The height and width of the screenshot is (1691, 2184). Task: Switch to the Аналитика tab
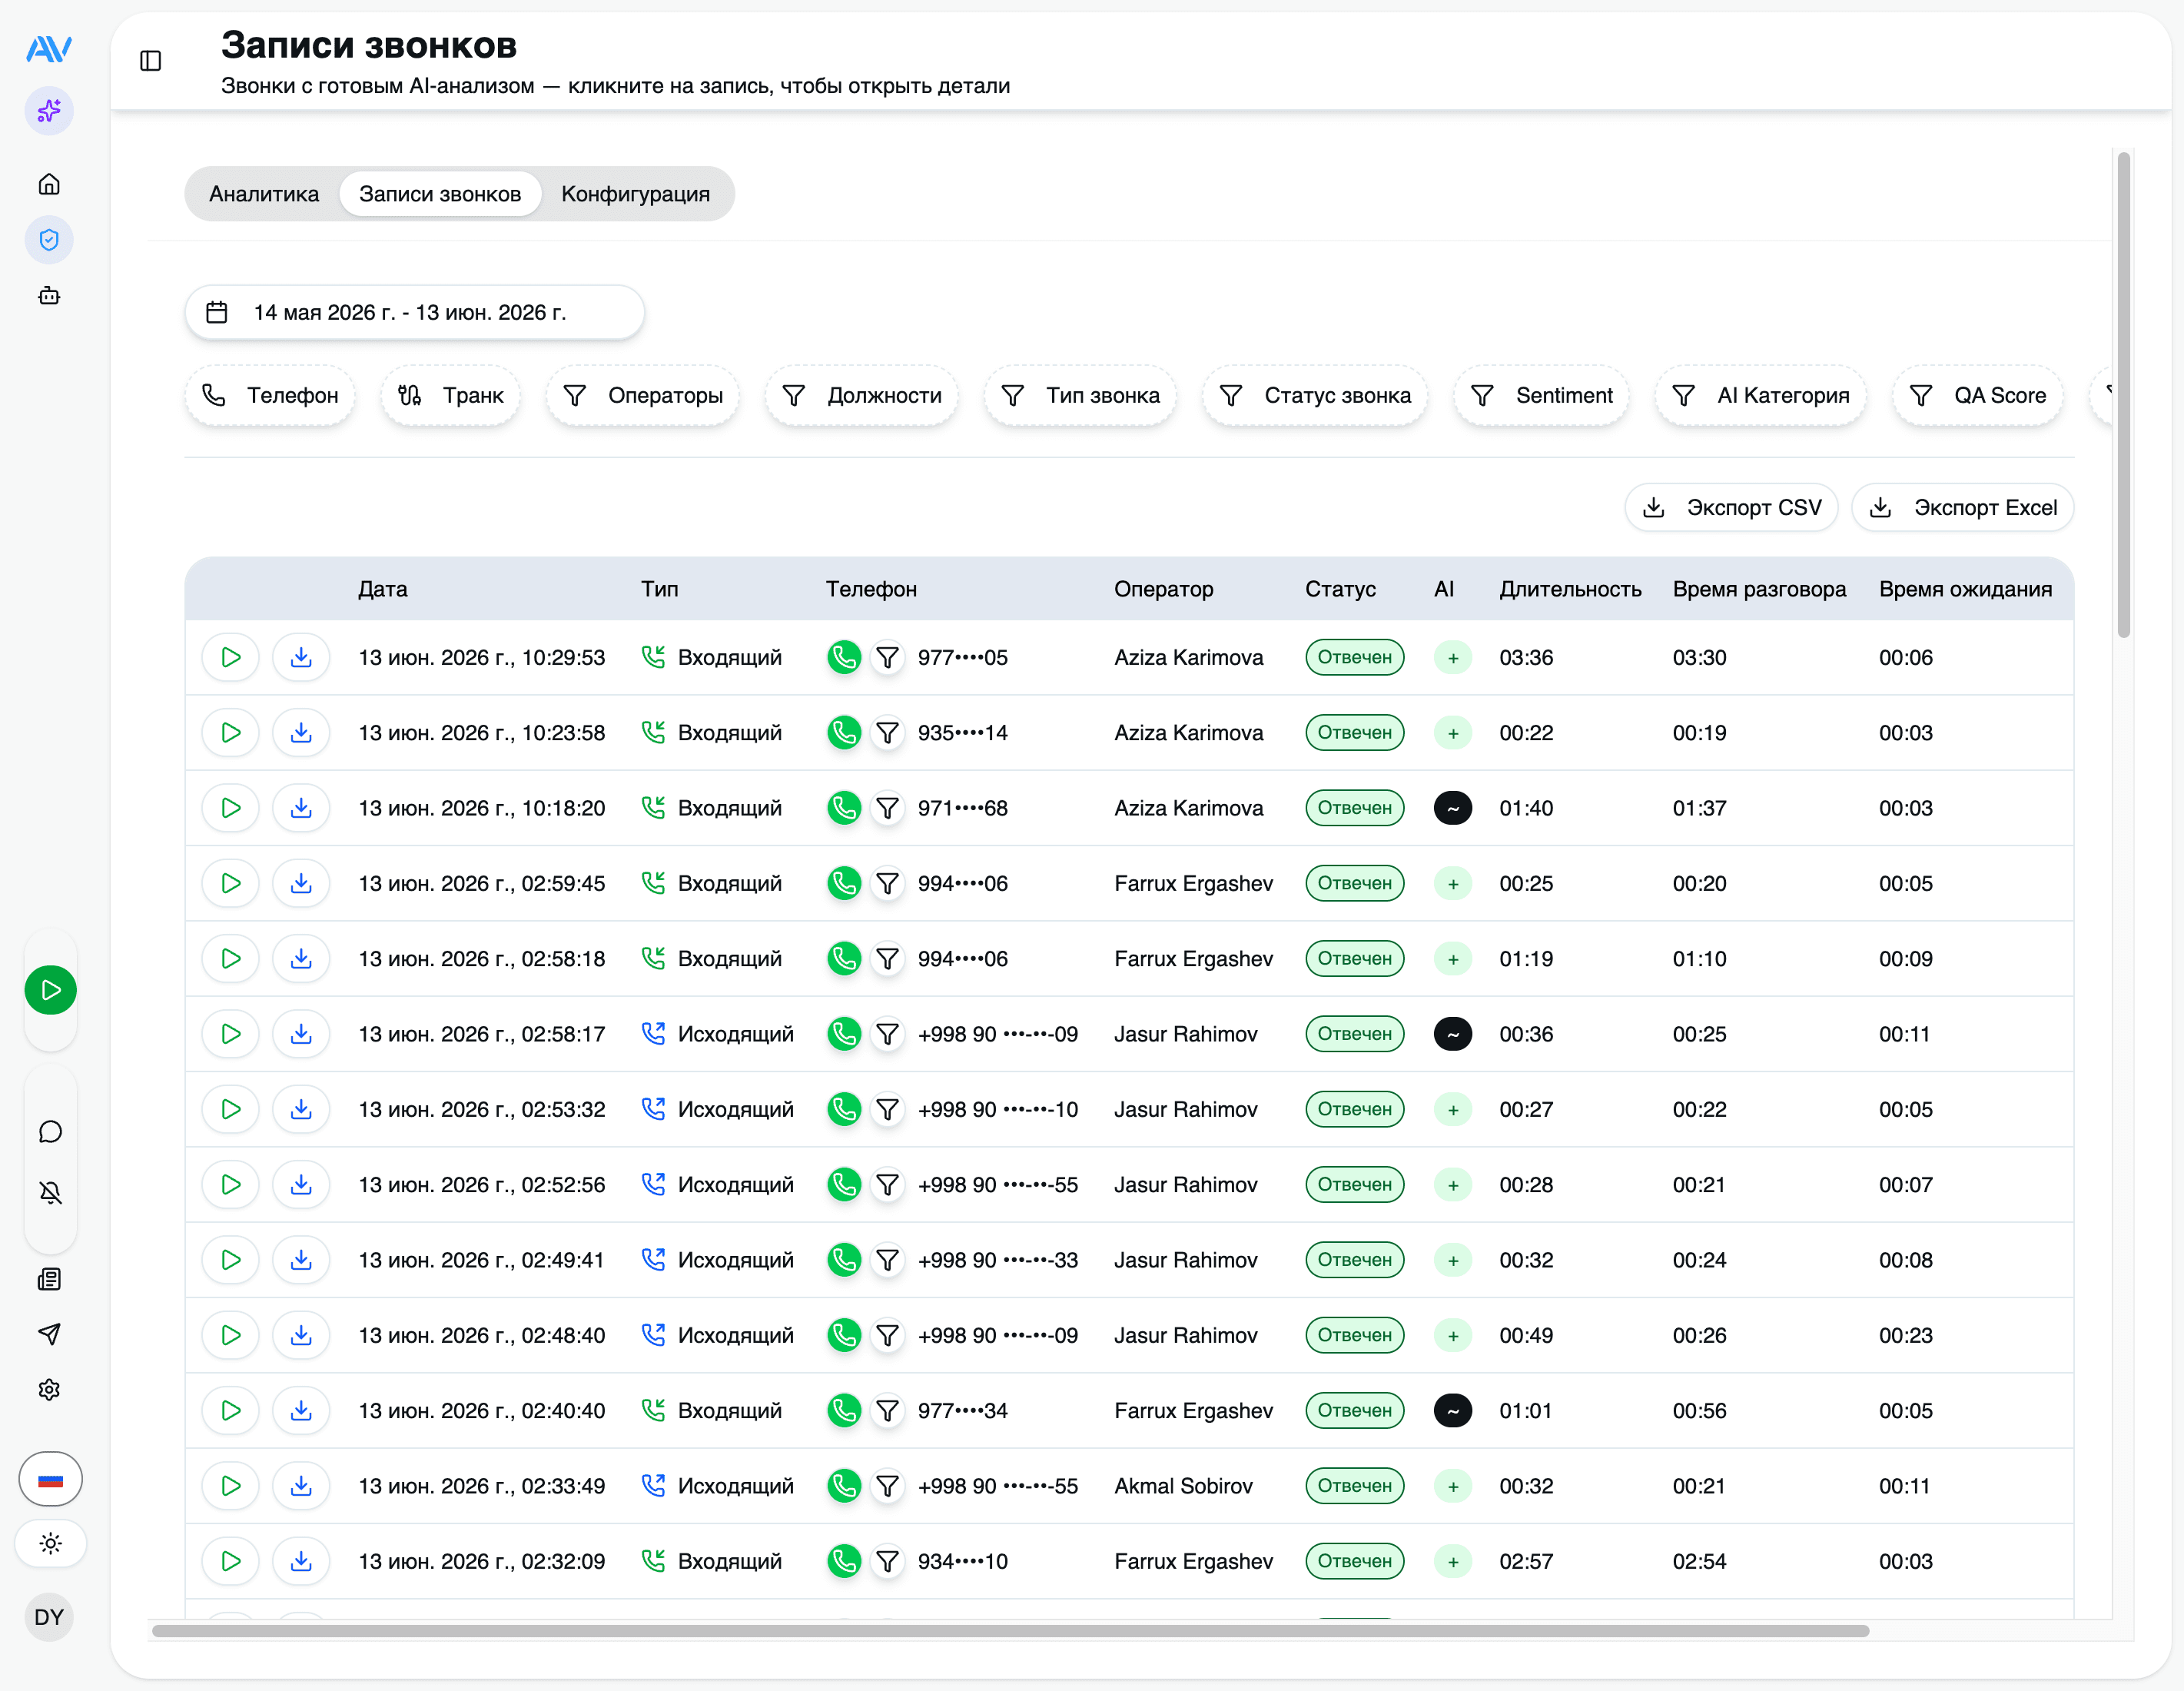pyautogui.click(x=264, y=194)
